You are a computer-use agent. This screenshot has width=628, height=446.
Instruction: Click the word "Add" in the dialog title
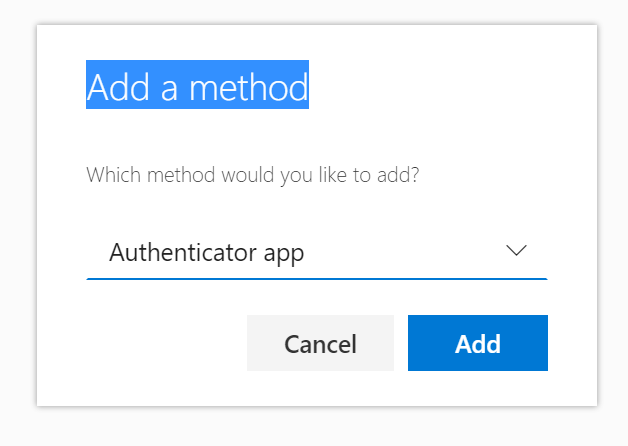point(119,87)
